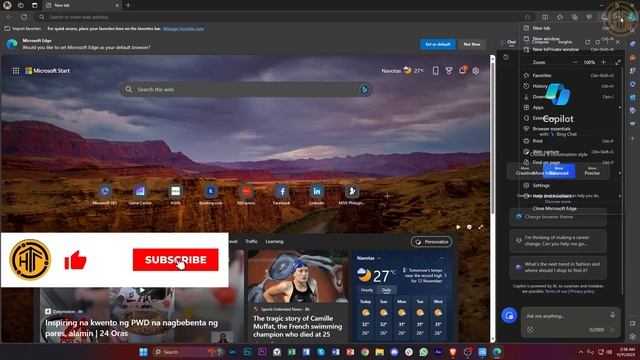Dismiss default browser prompt with Not Now

tap(471, 44)
